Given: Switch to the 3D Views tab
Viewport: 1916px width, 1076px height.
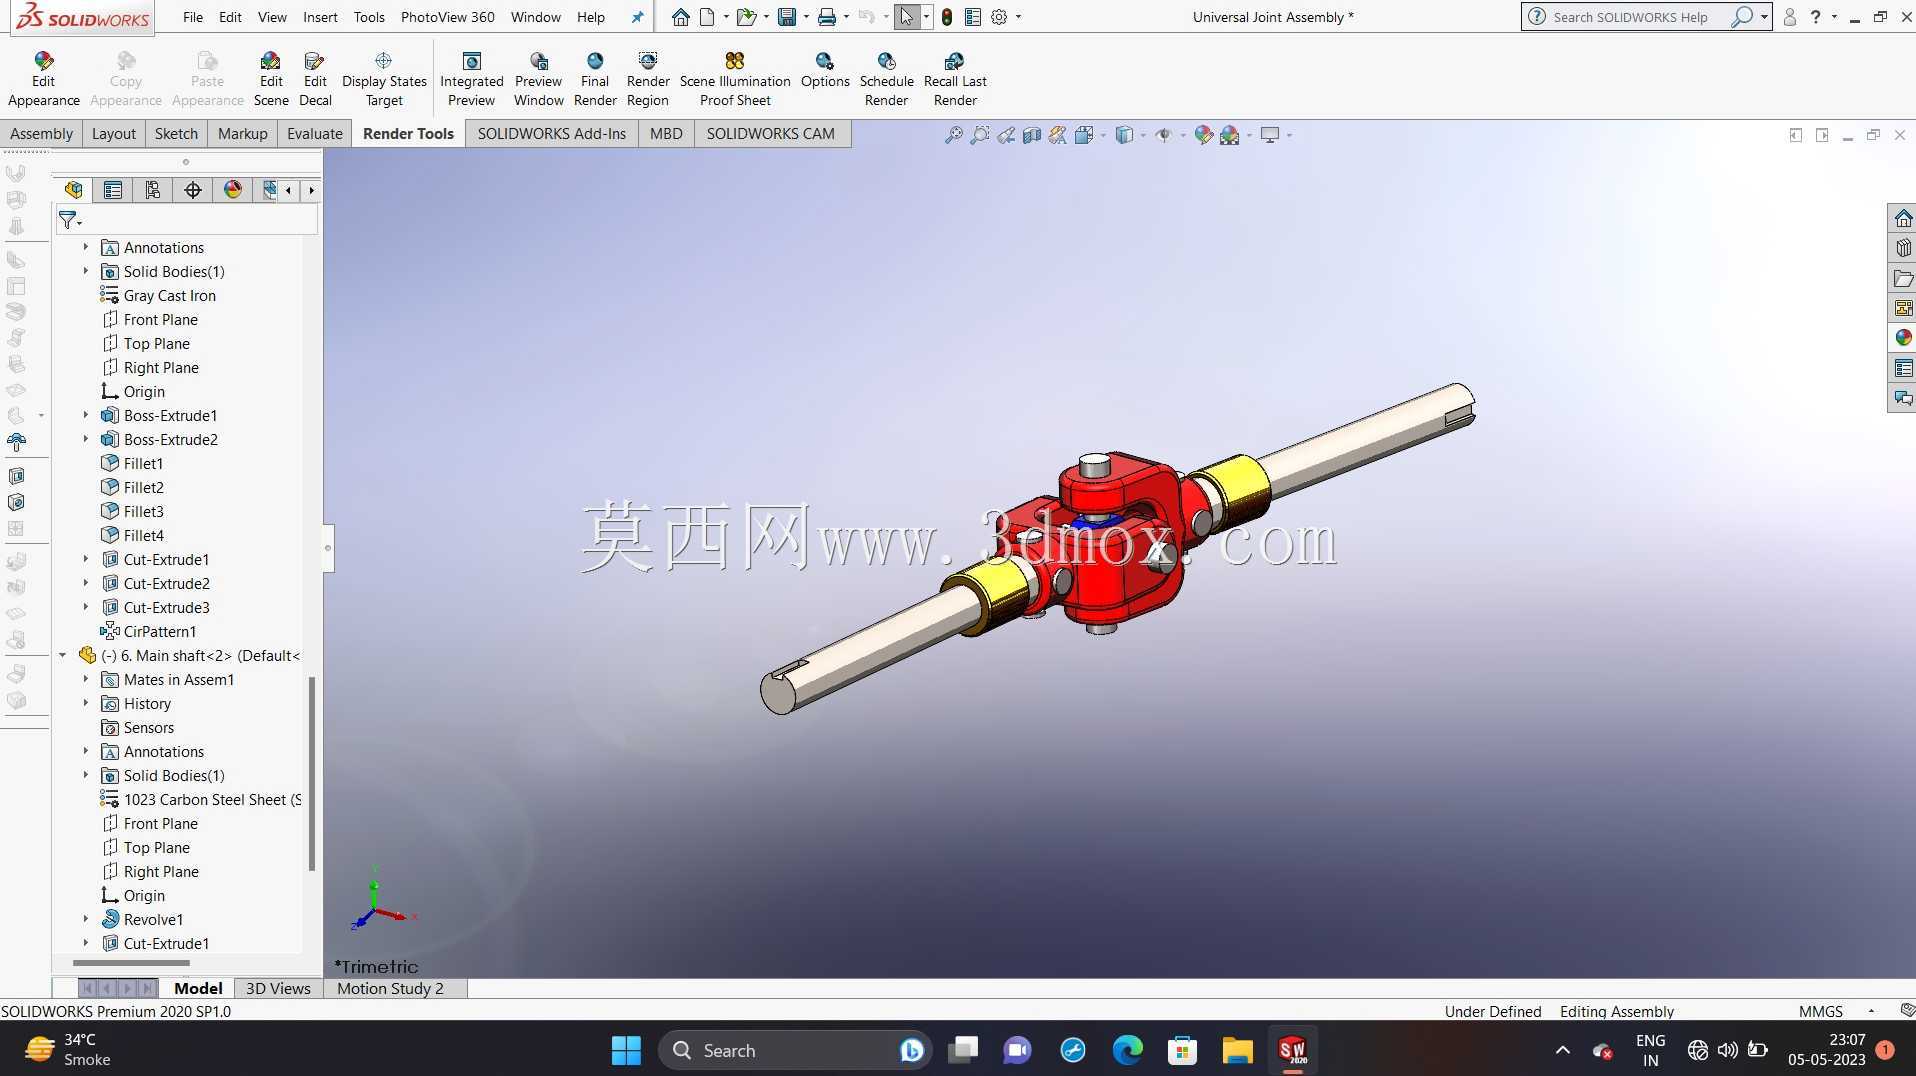Looking at the screenshot, I should point(278,989).
